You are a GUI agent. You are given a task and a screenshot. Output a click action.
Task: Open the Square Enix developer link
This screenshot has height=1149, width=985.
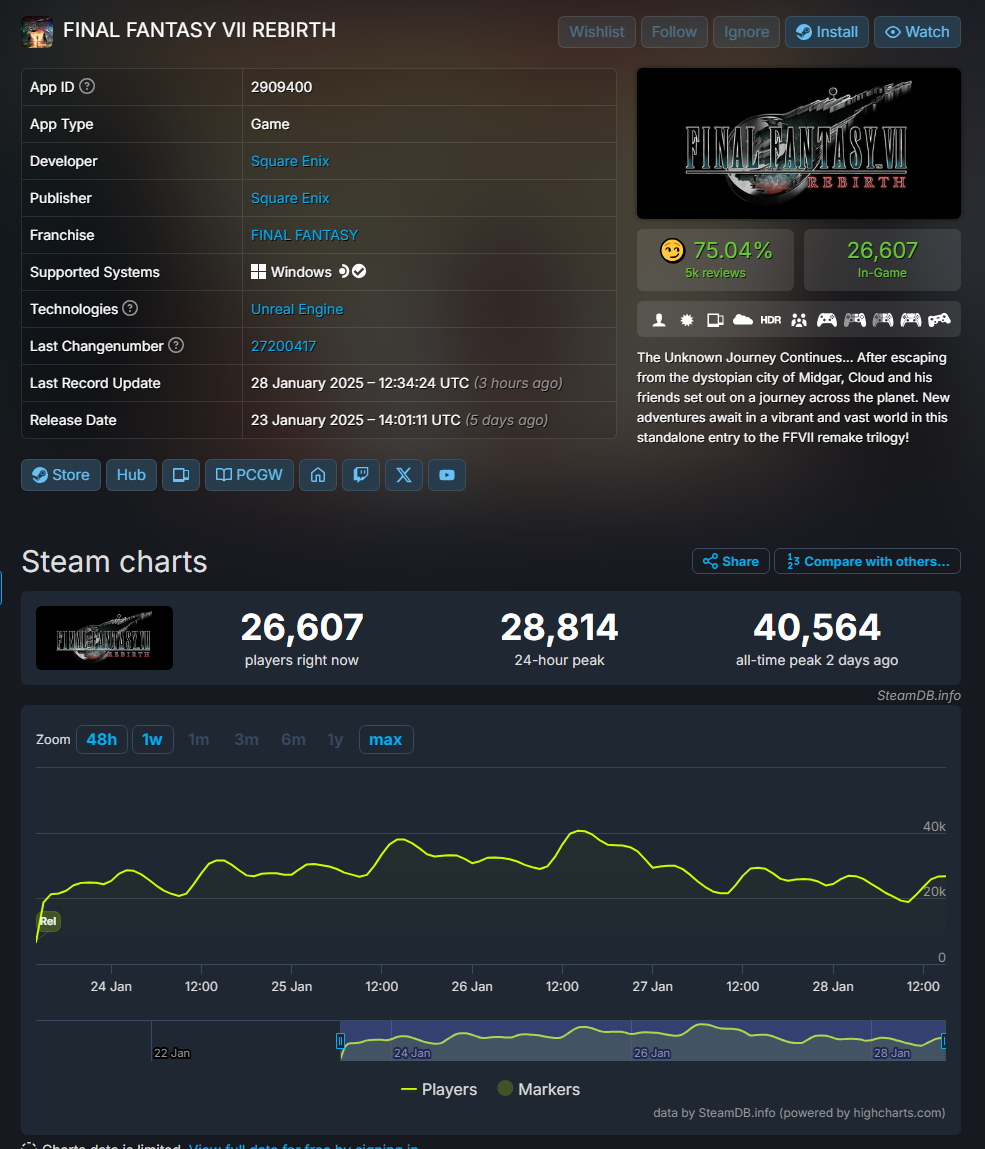[290, 161]
